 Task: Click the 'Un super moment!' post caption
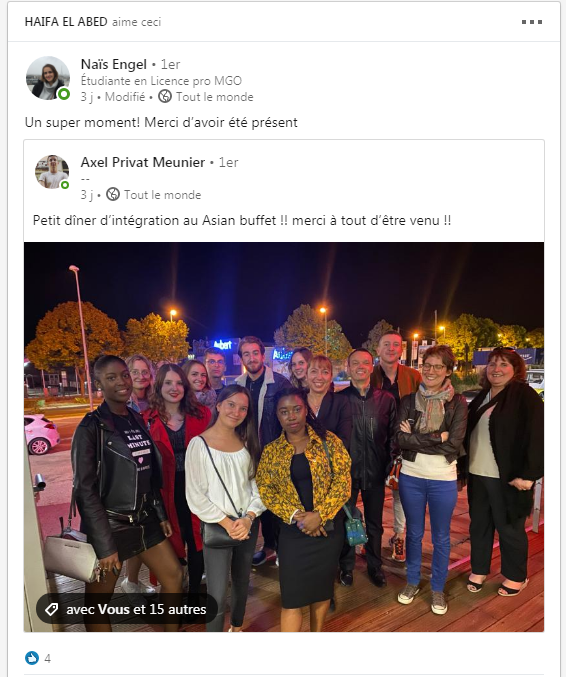click(x=161, y=123)
